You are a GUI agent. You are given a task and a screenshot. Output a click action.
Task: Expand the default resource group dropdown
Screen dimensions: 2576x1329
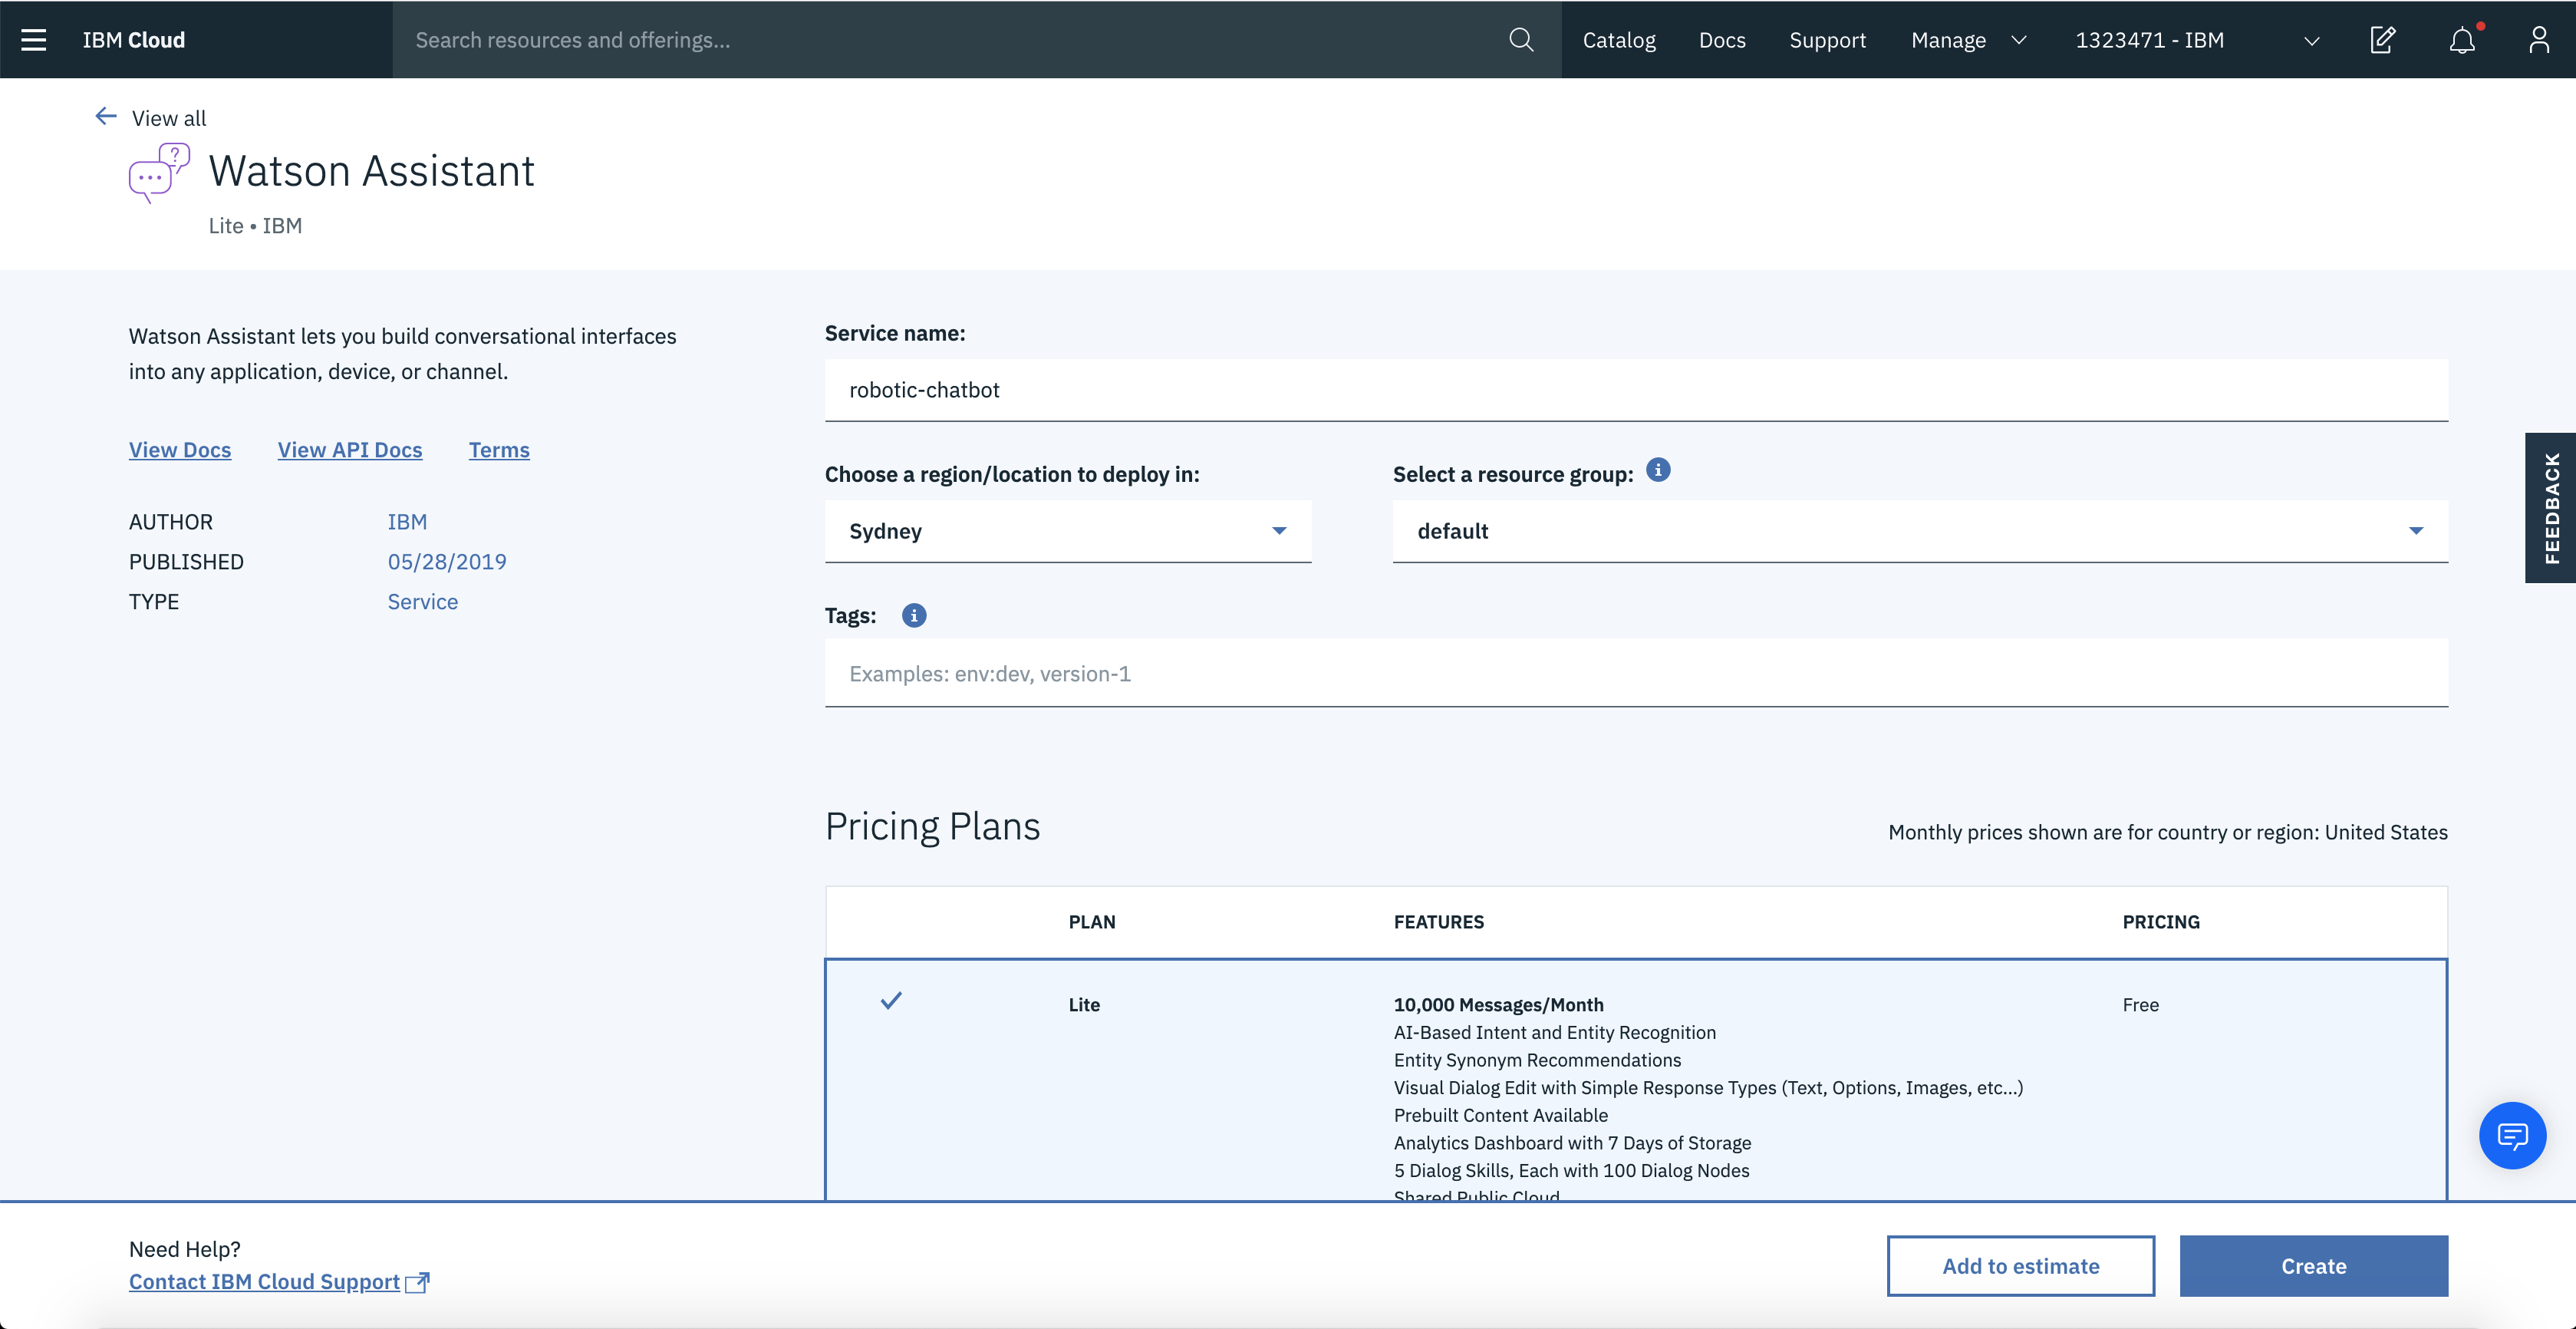click(1919, 531)
